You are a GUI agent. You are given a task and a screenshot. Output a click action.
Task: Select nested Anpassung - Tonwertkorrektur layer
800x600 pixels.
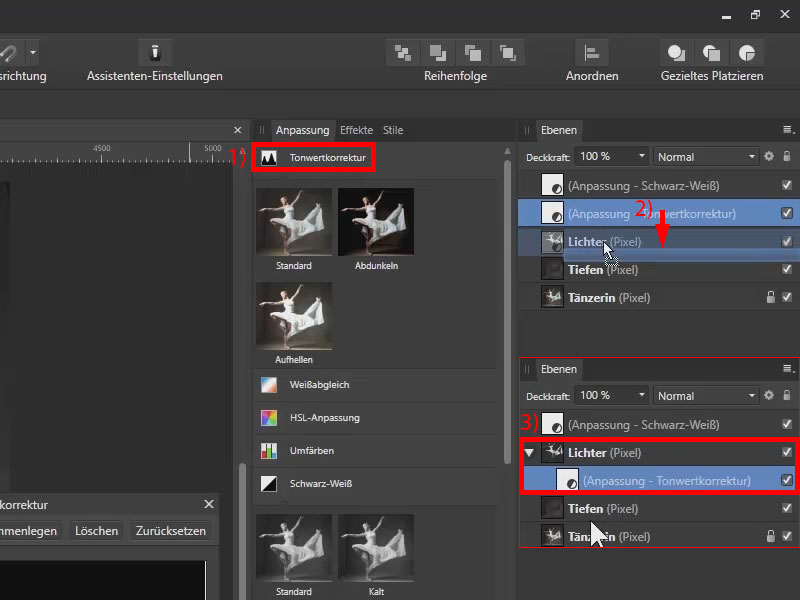point(658,481)
